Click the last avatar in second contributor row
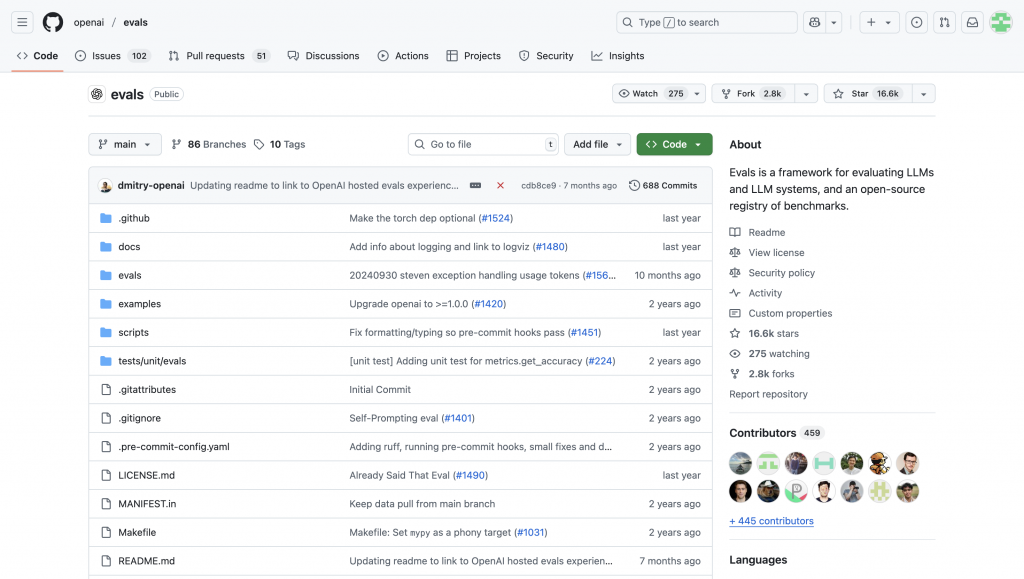The image size is (1024, 579). (x=907, y=491)
